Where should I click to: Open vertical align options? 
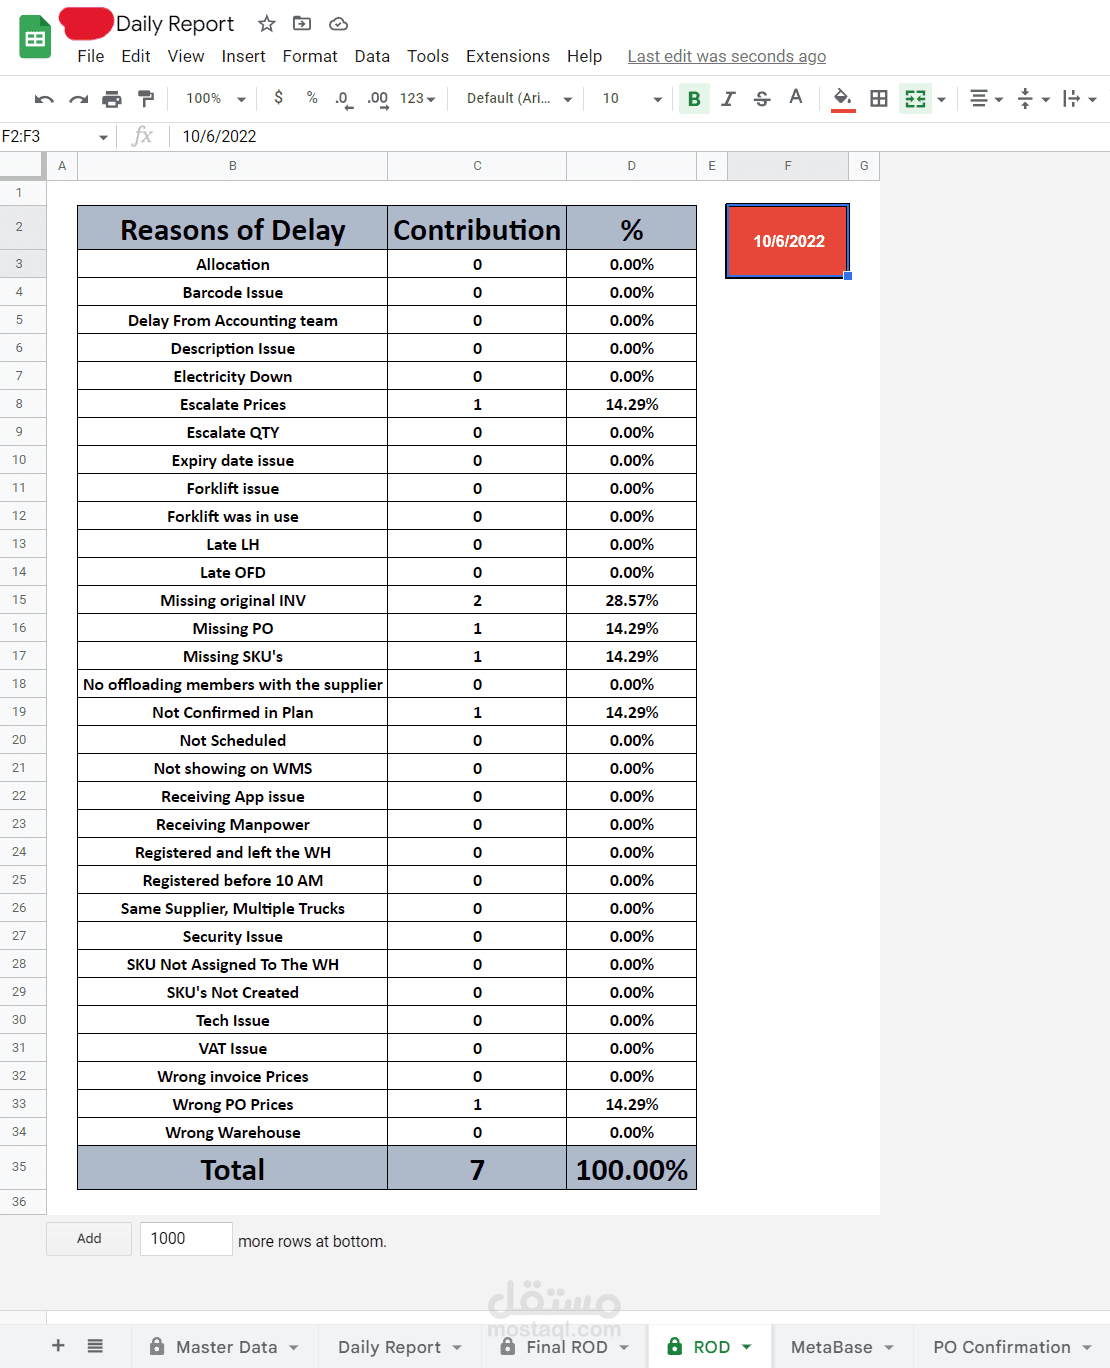click(1033, 99)
